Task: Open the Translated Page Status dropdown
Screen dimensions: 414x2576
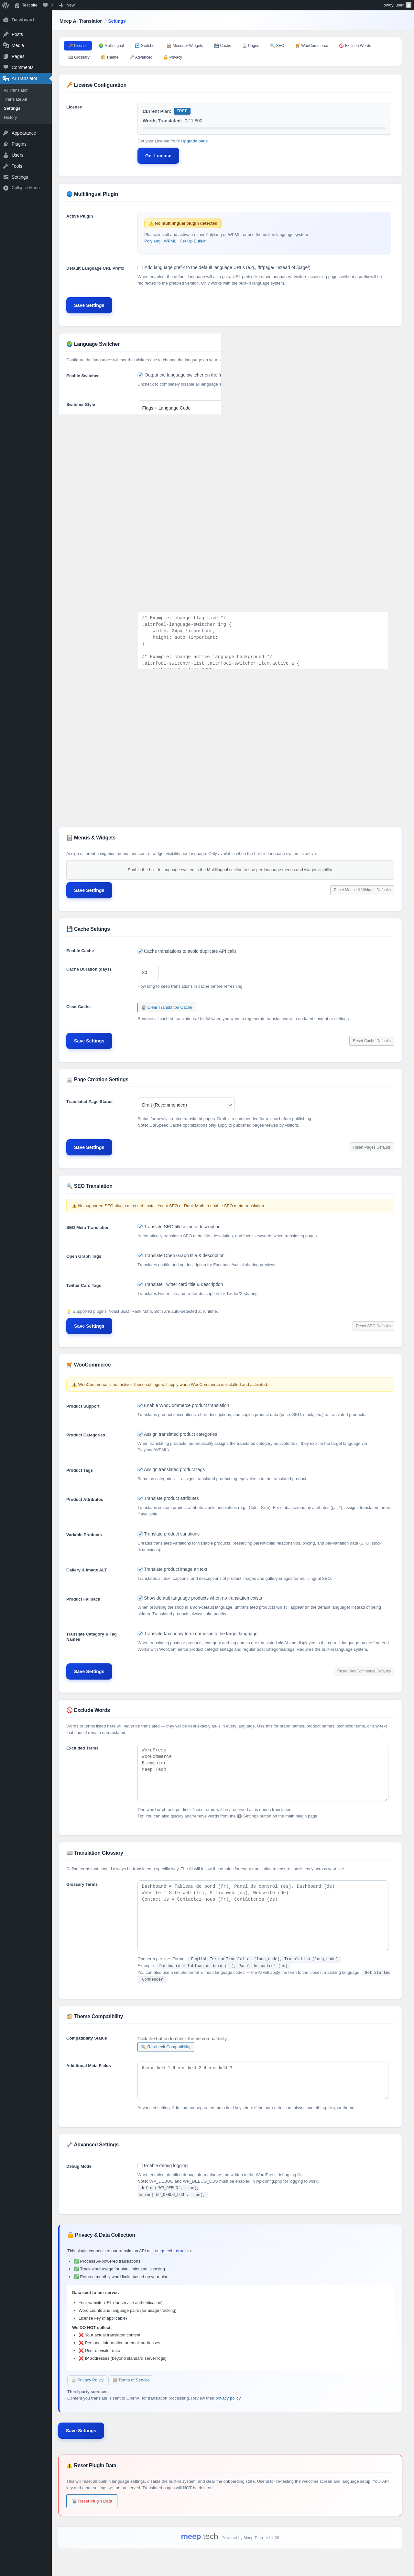Action: [x=186, y=1104]
